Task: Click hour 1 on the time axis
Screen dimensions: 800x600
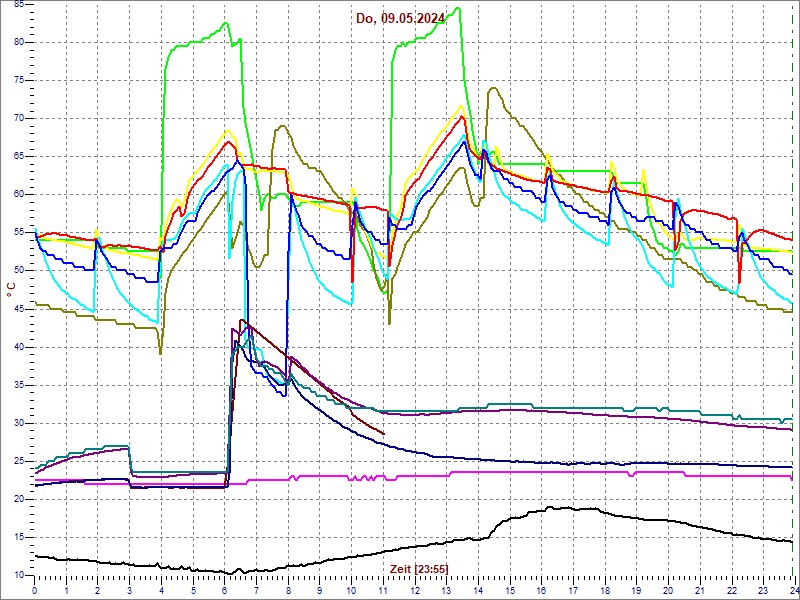Action: 66,590
